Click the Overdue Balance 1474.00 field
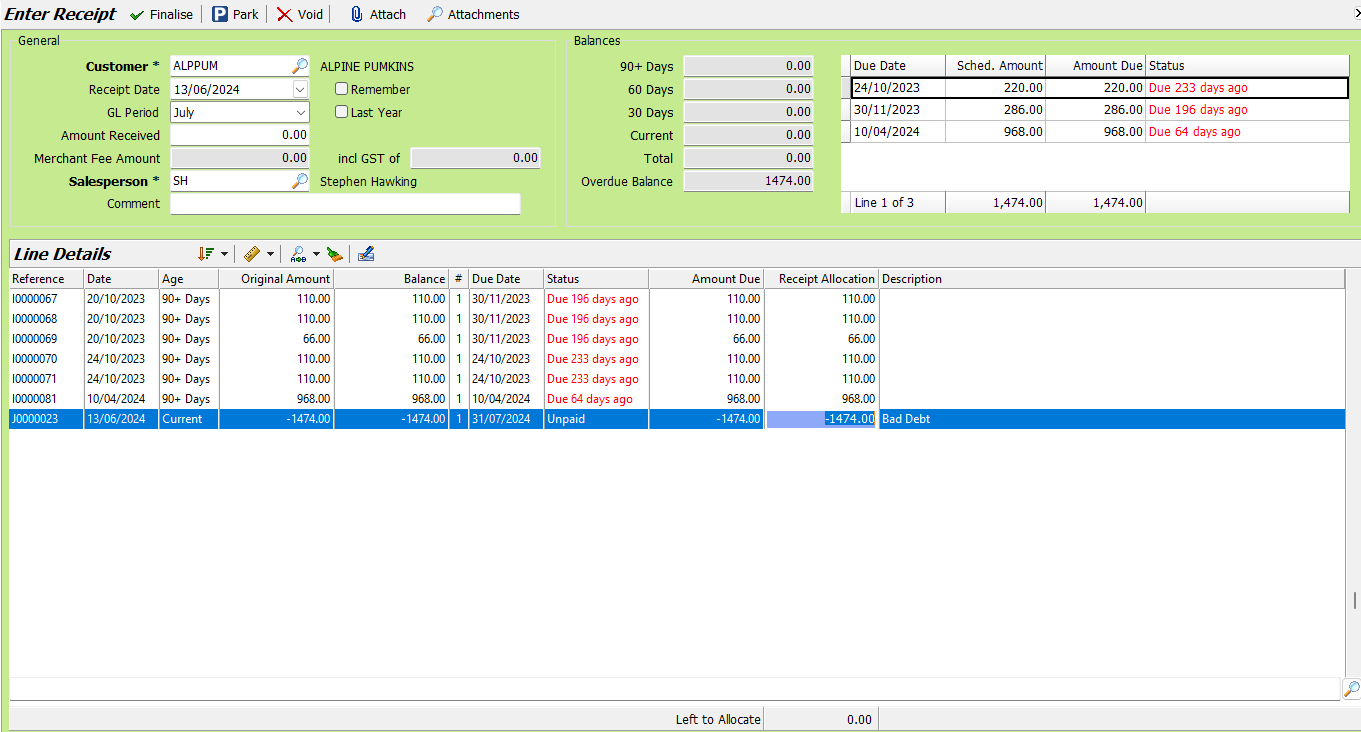1361x732 pixels. 748,181
